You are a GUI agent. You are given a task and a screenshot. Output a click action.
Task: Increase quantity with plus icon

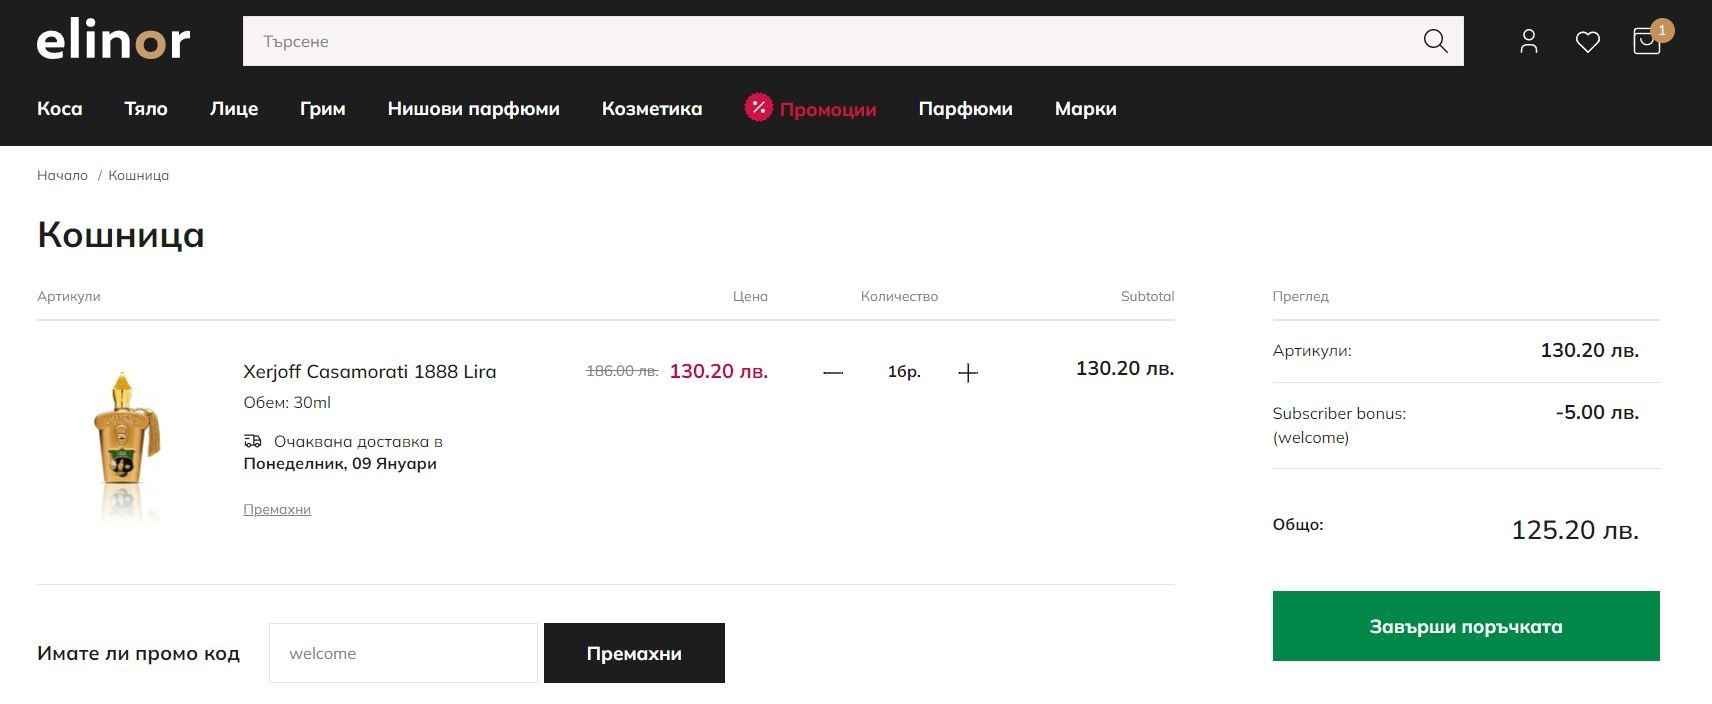click(x=968, y=373)
